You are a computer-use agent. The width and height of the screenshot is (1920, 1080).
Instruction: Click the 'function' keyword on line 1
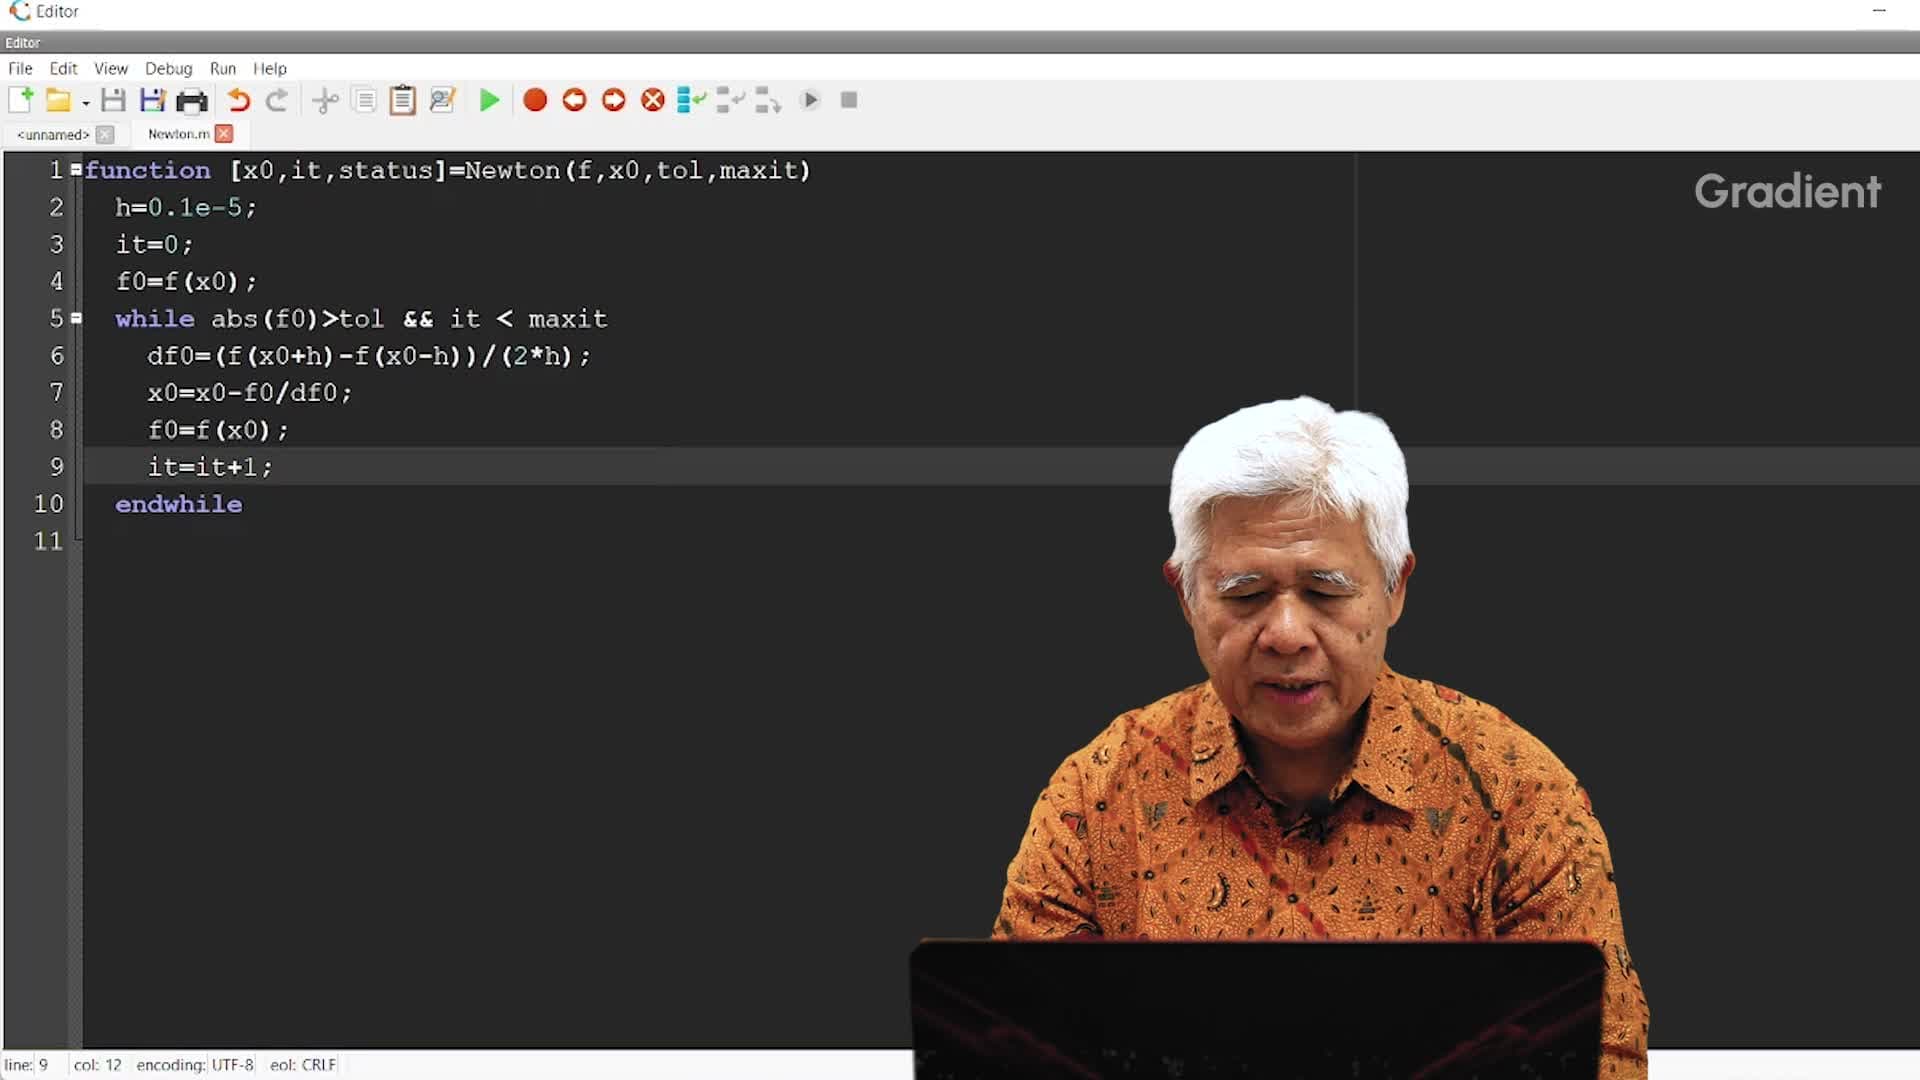[148, 170]
